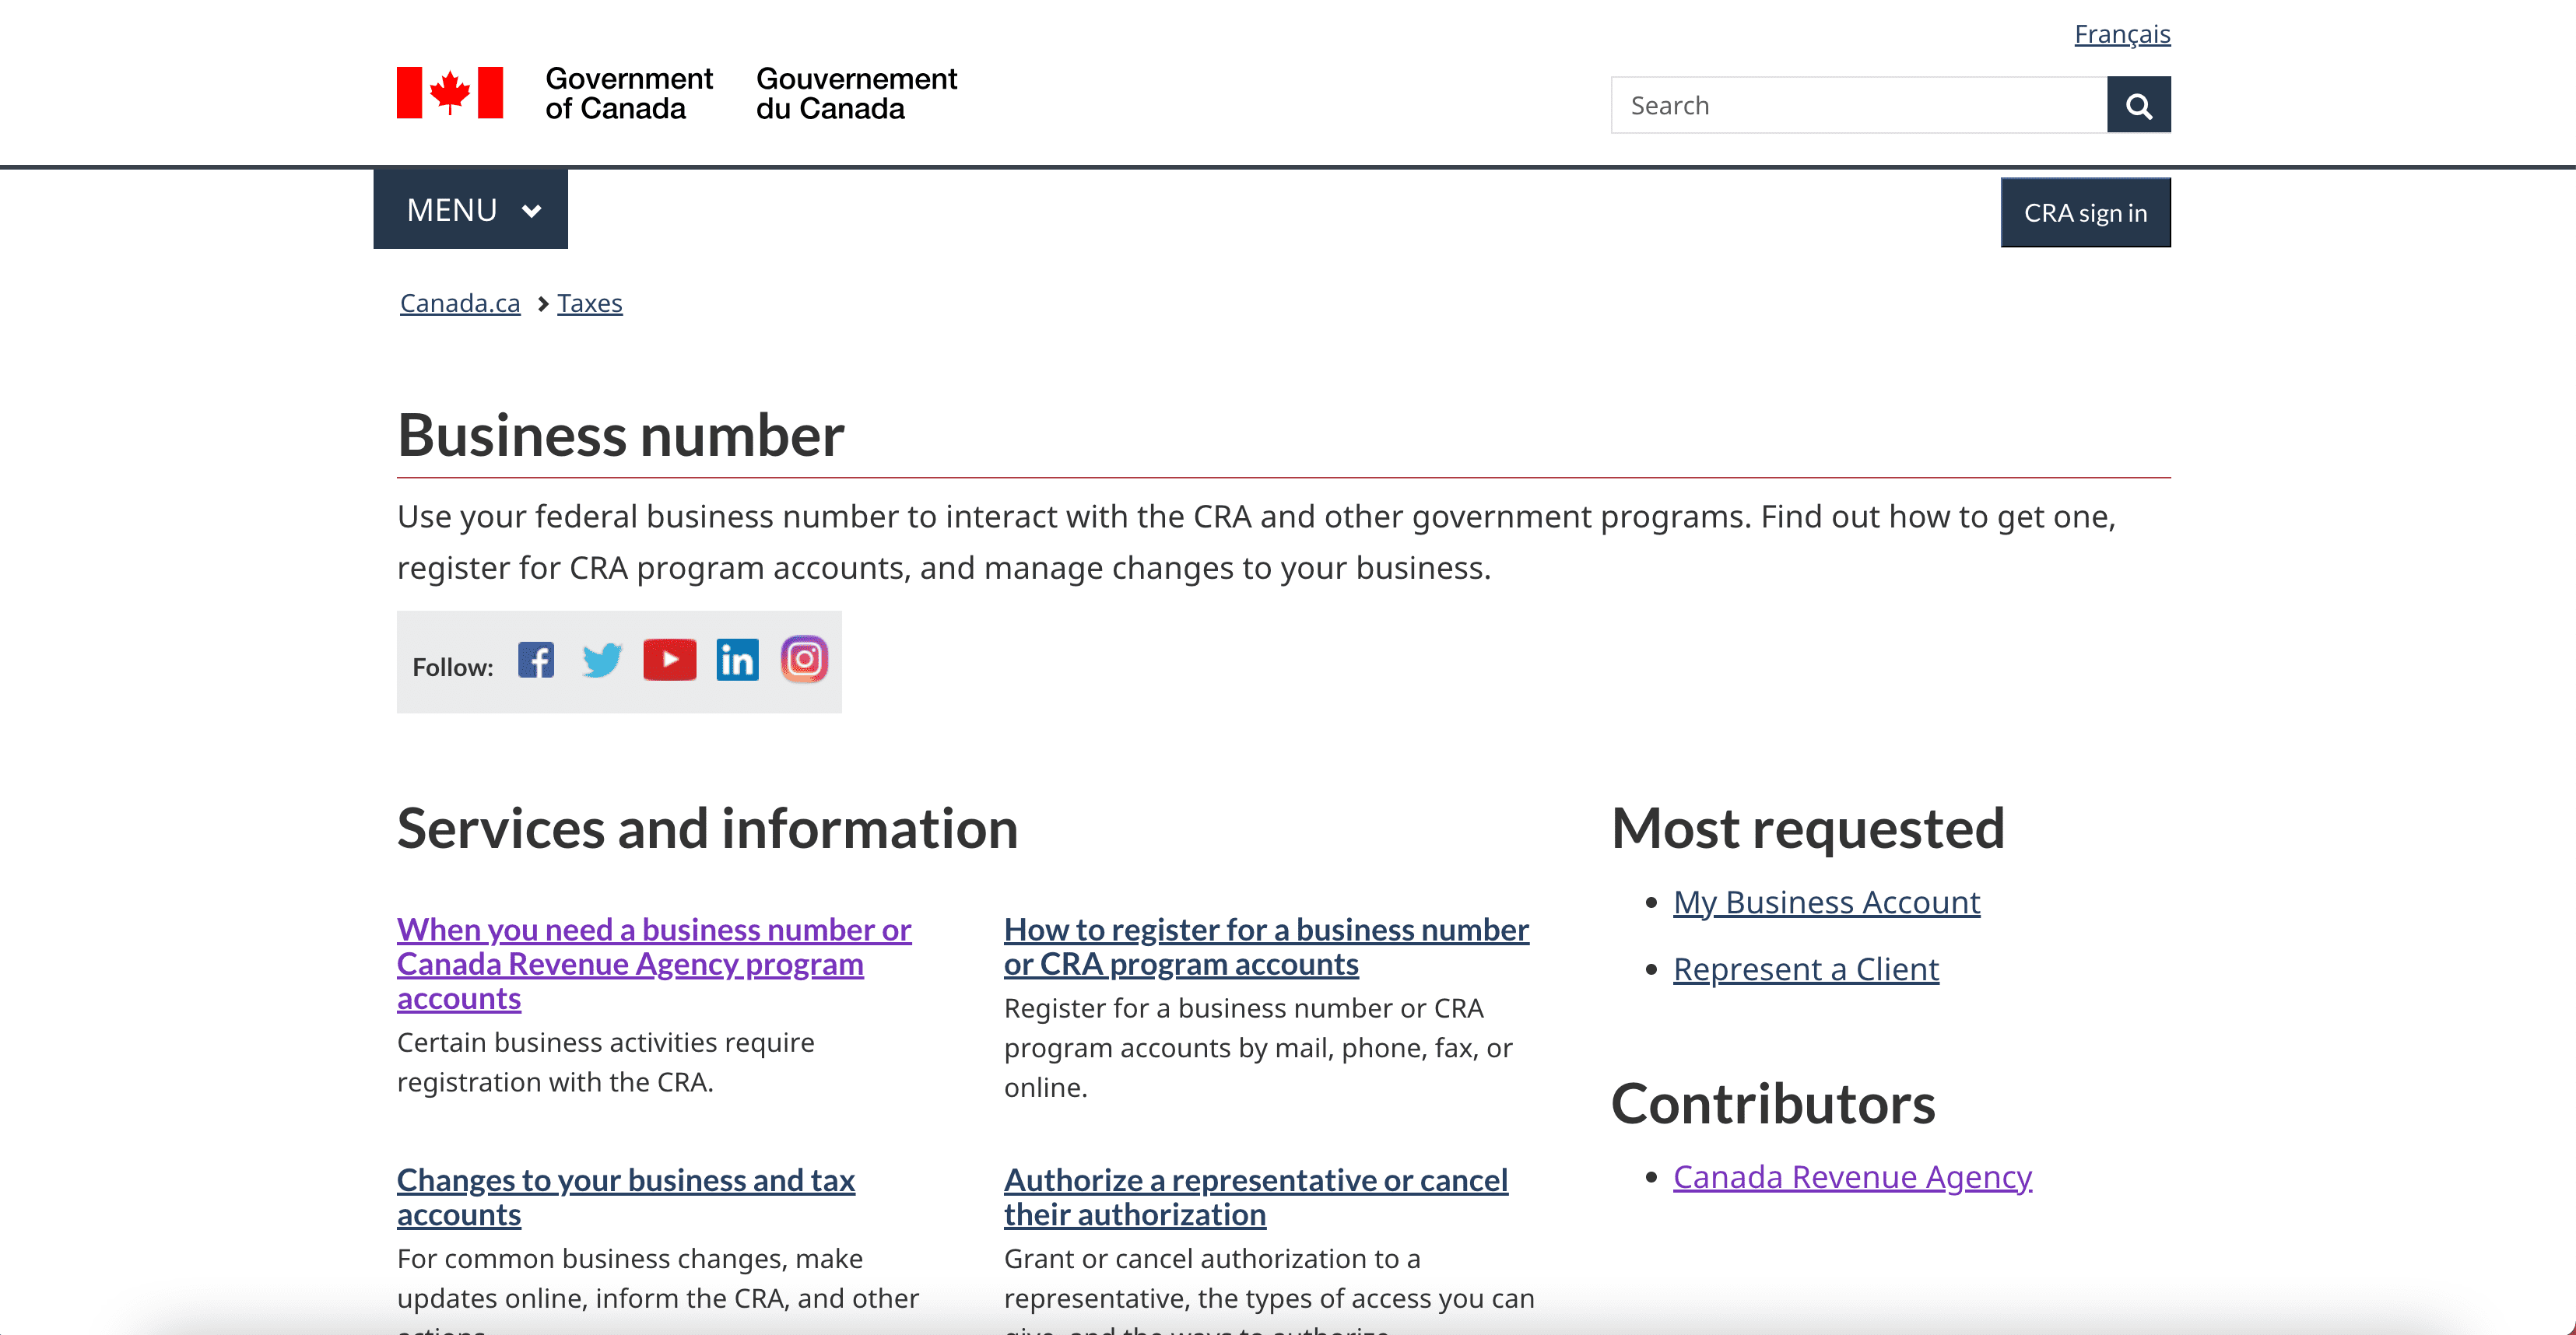
Task: Open the Twitter follow icon
Action: click(603, 660)
